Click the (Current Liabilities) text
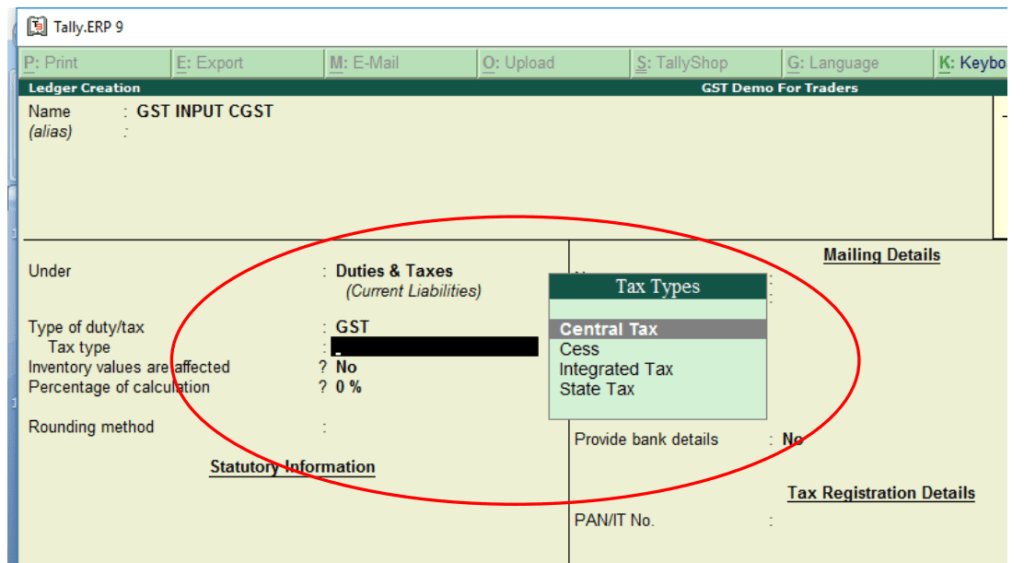 [x=413, y=291]
